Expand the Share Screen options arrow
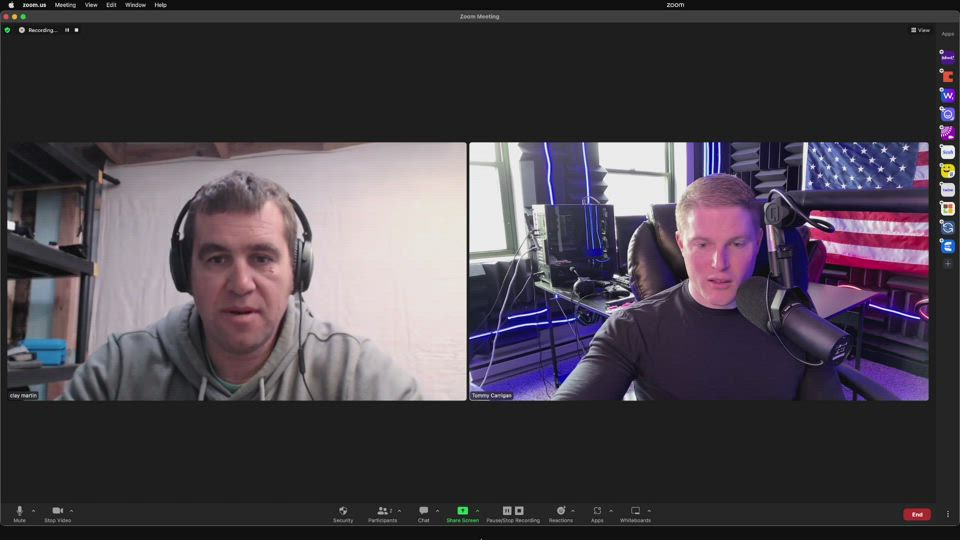Screen dimensions: 960x540 [477, 510]
